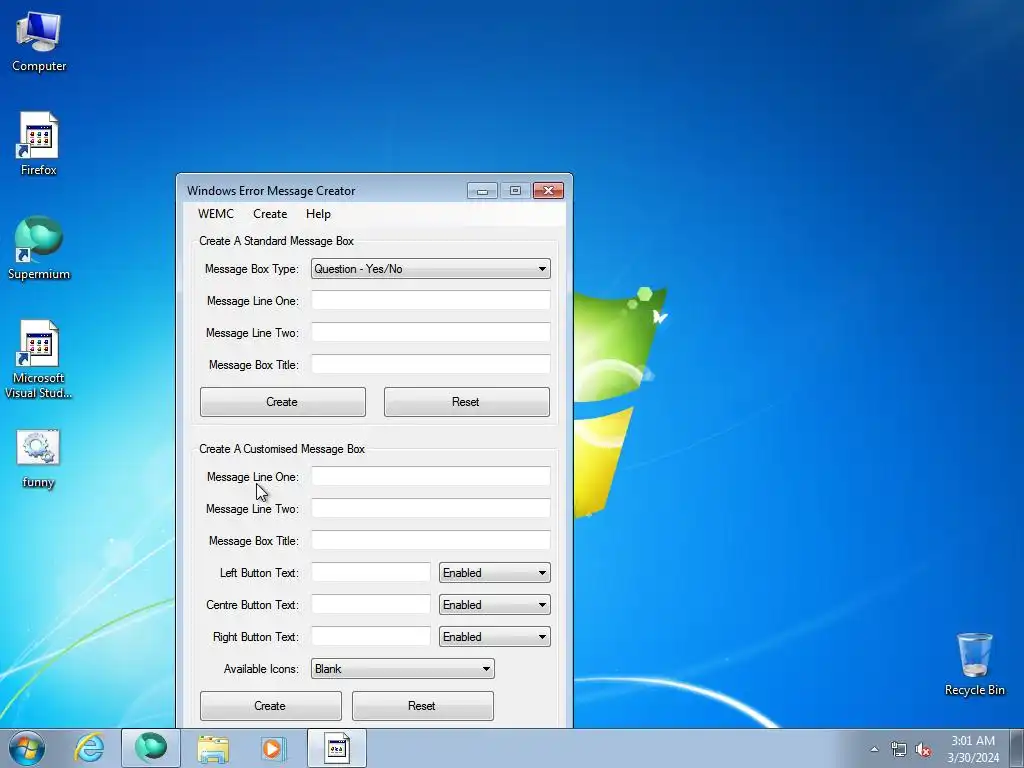
Task: Click the Windows Error Message Creator title
Action: coord(271,191)
